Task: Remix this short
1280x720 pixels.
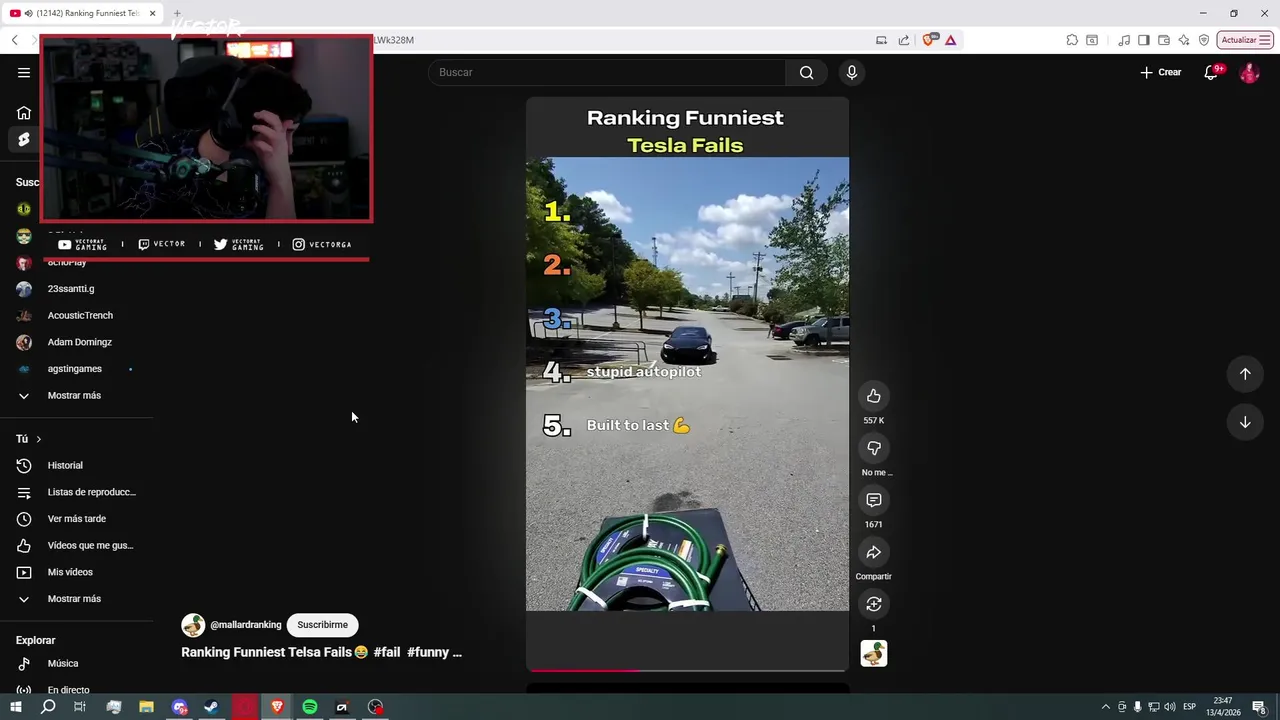Action: pyautogui.click(x=874, y=604)
